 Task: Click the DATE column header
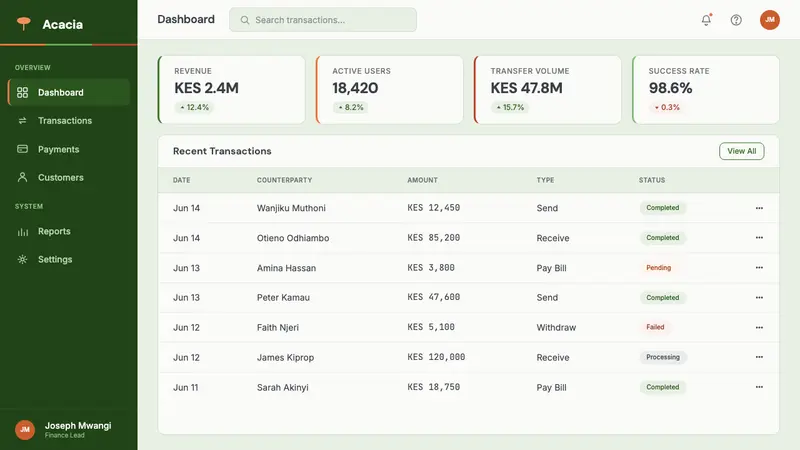(x=182, y=180)
